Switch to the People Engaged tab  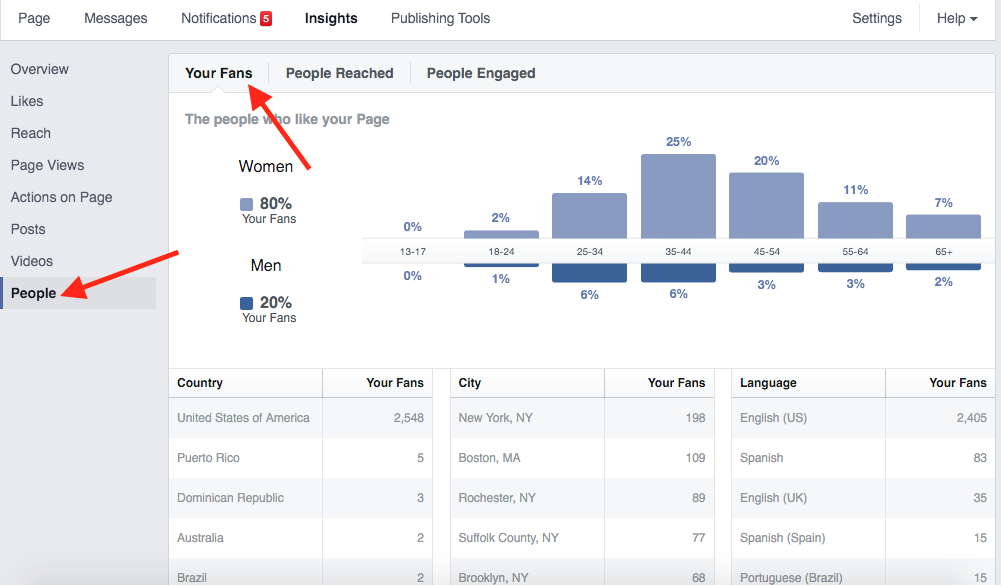pyautogui.click(x=480, y=73)
